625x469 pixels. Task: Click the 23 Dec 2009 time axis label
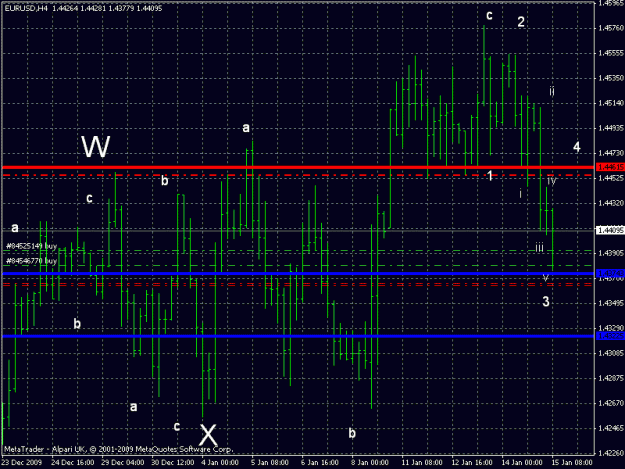pyautogui.click(x=22, y=463)
